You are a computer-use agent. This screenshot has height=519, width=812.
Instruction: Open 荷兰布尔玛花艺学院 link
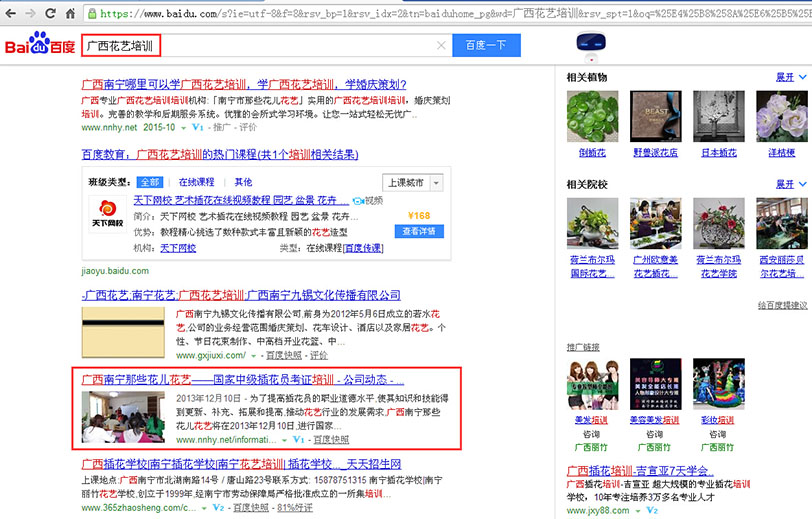(719, 267)
